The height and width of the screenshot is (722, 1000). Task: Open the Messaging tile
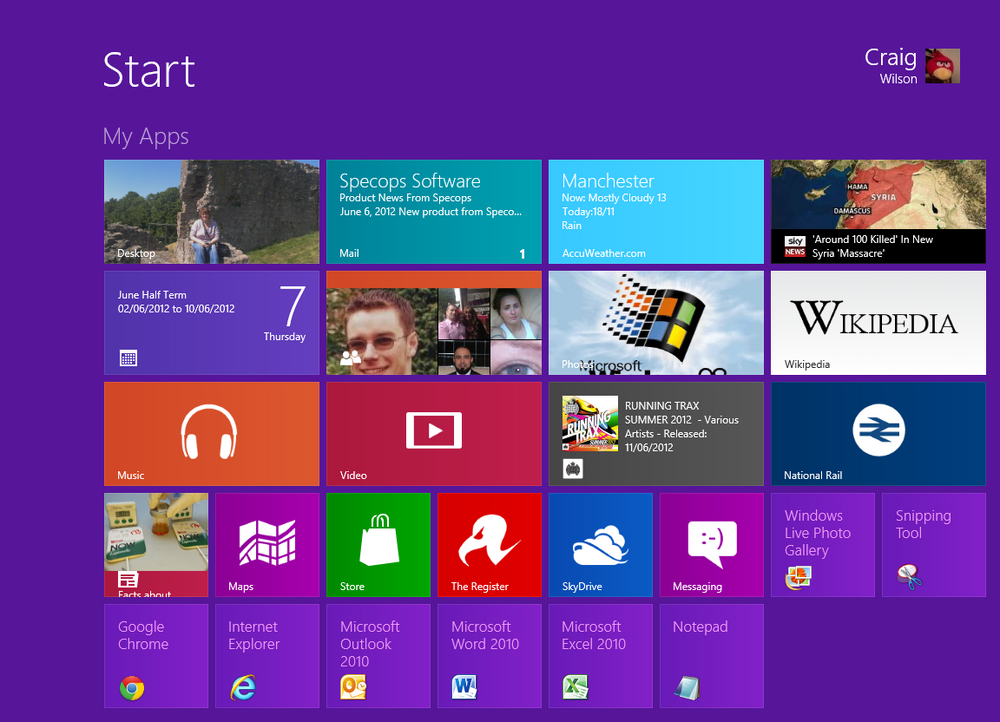[712, 545]
